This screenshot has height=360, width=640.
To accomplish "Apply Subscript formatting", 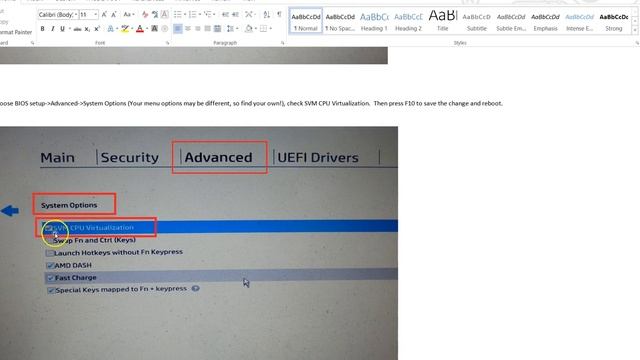I will 87,29.
